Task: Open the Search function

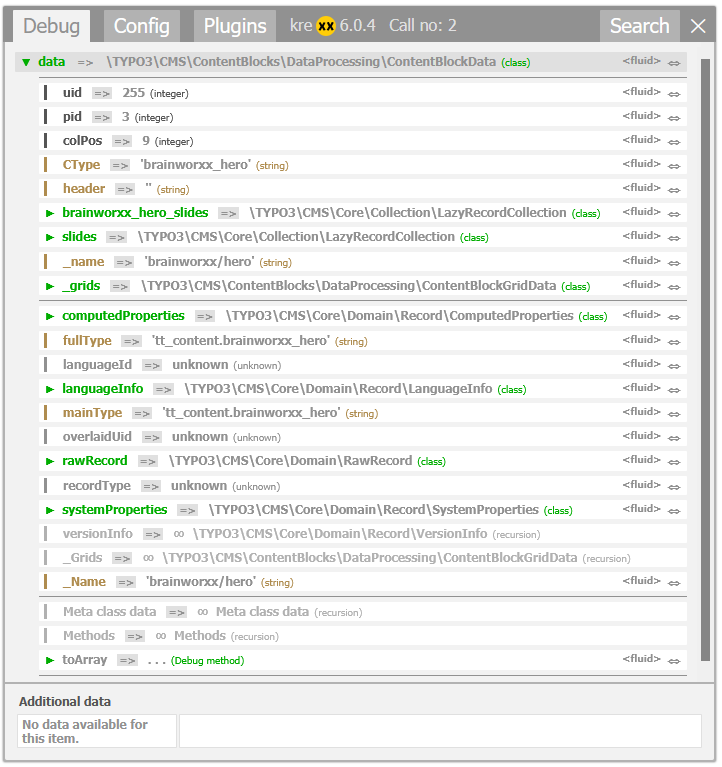Action: click(x=639, y=26)
